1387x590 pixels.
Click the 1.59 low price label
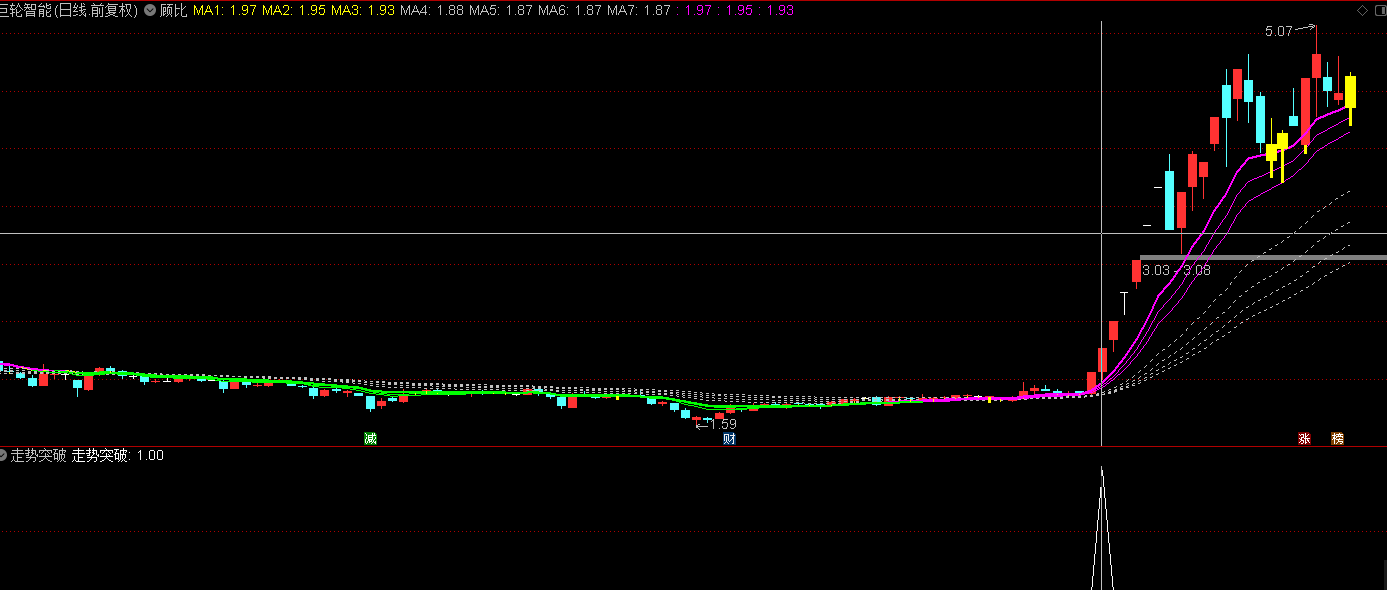pos(723,424)
